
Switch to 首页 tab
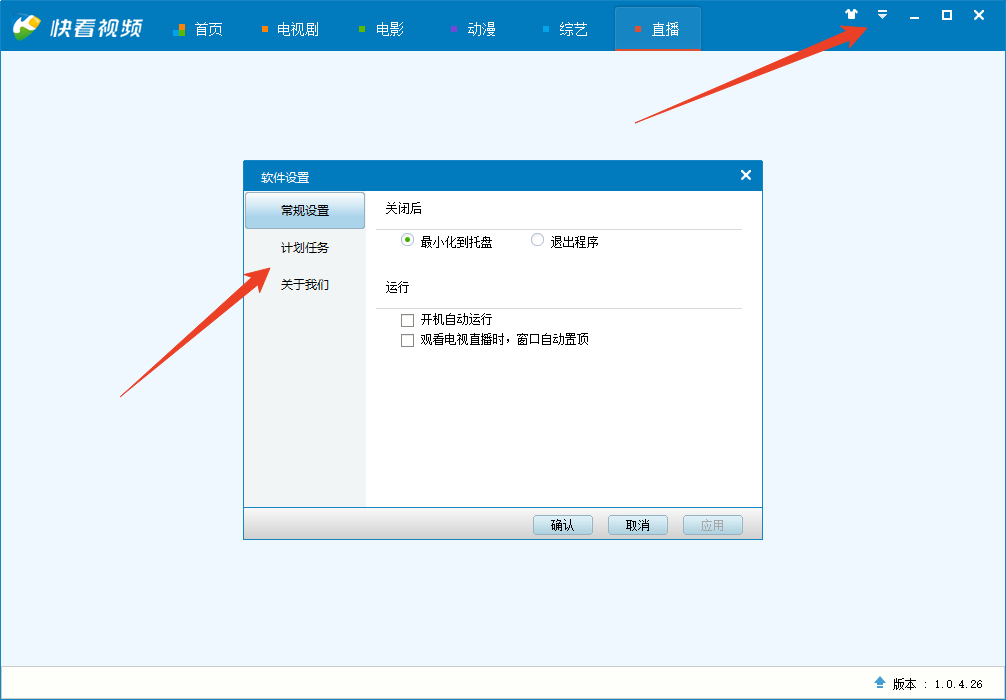coord(198,29)
